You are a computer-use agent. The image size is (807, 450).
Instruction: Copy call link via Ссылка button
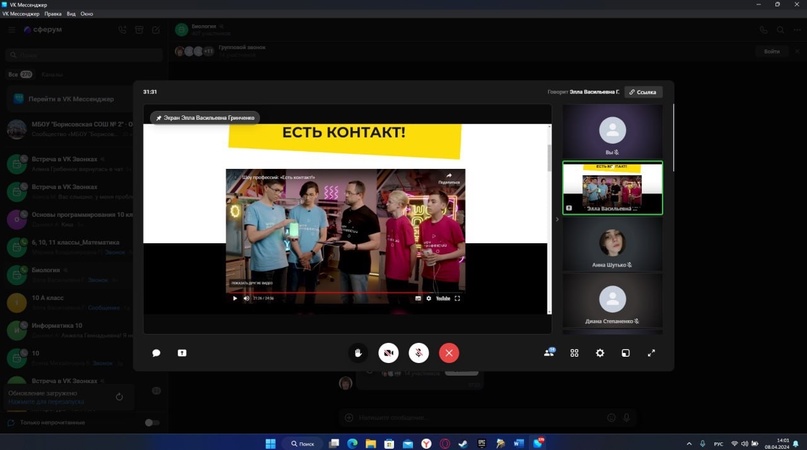pos(643,92)
